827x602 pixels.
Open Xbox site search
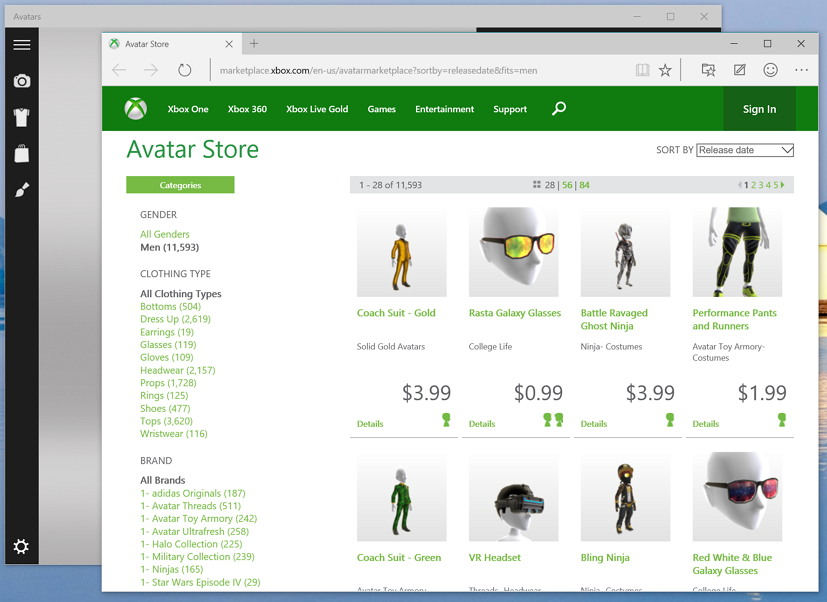(558, 109)
